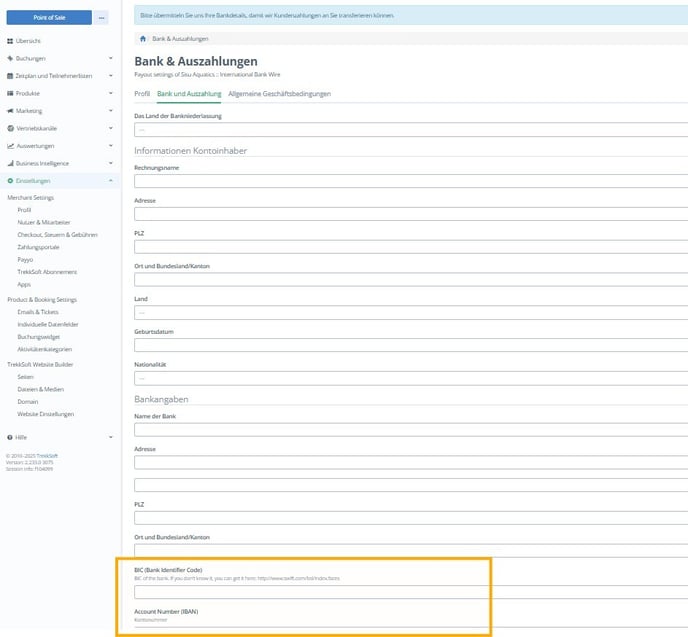Open the more options button beside Point of Sale
The width and height of the screenshot is (688, 637).
101,18
